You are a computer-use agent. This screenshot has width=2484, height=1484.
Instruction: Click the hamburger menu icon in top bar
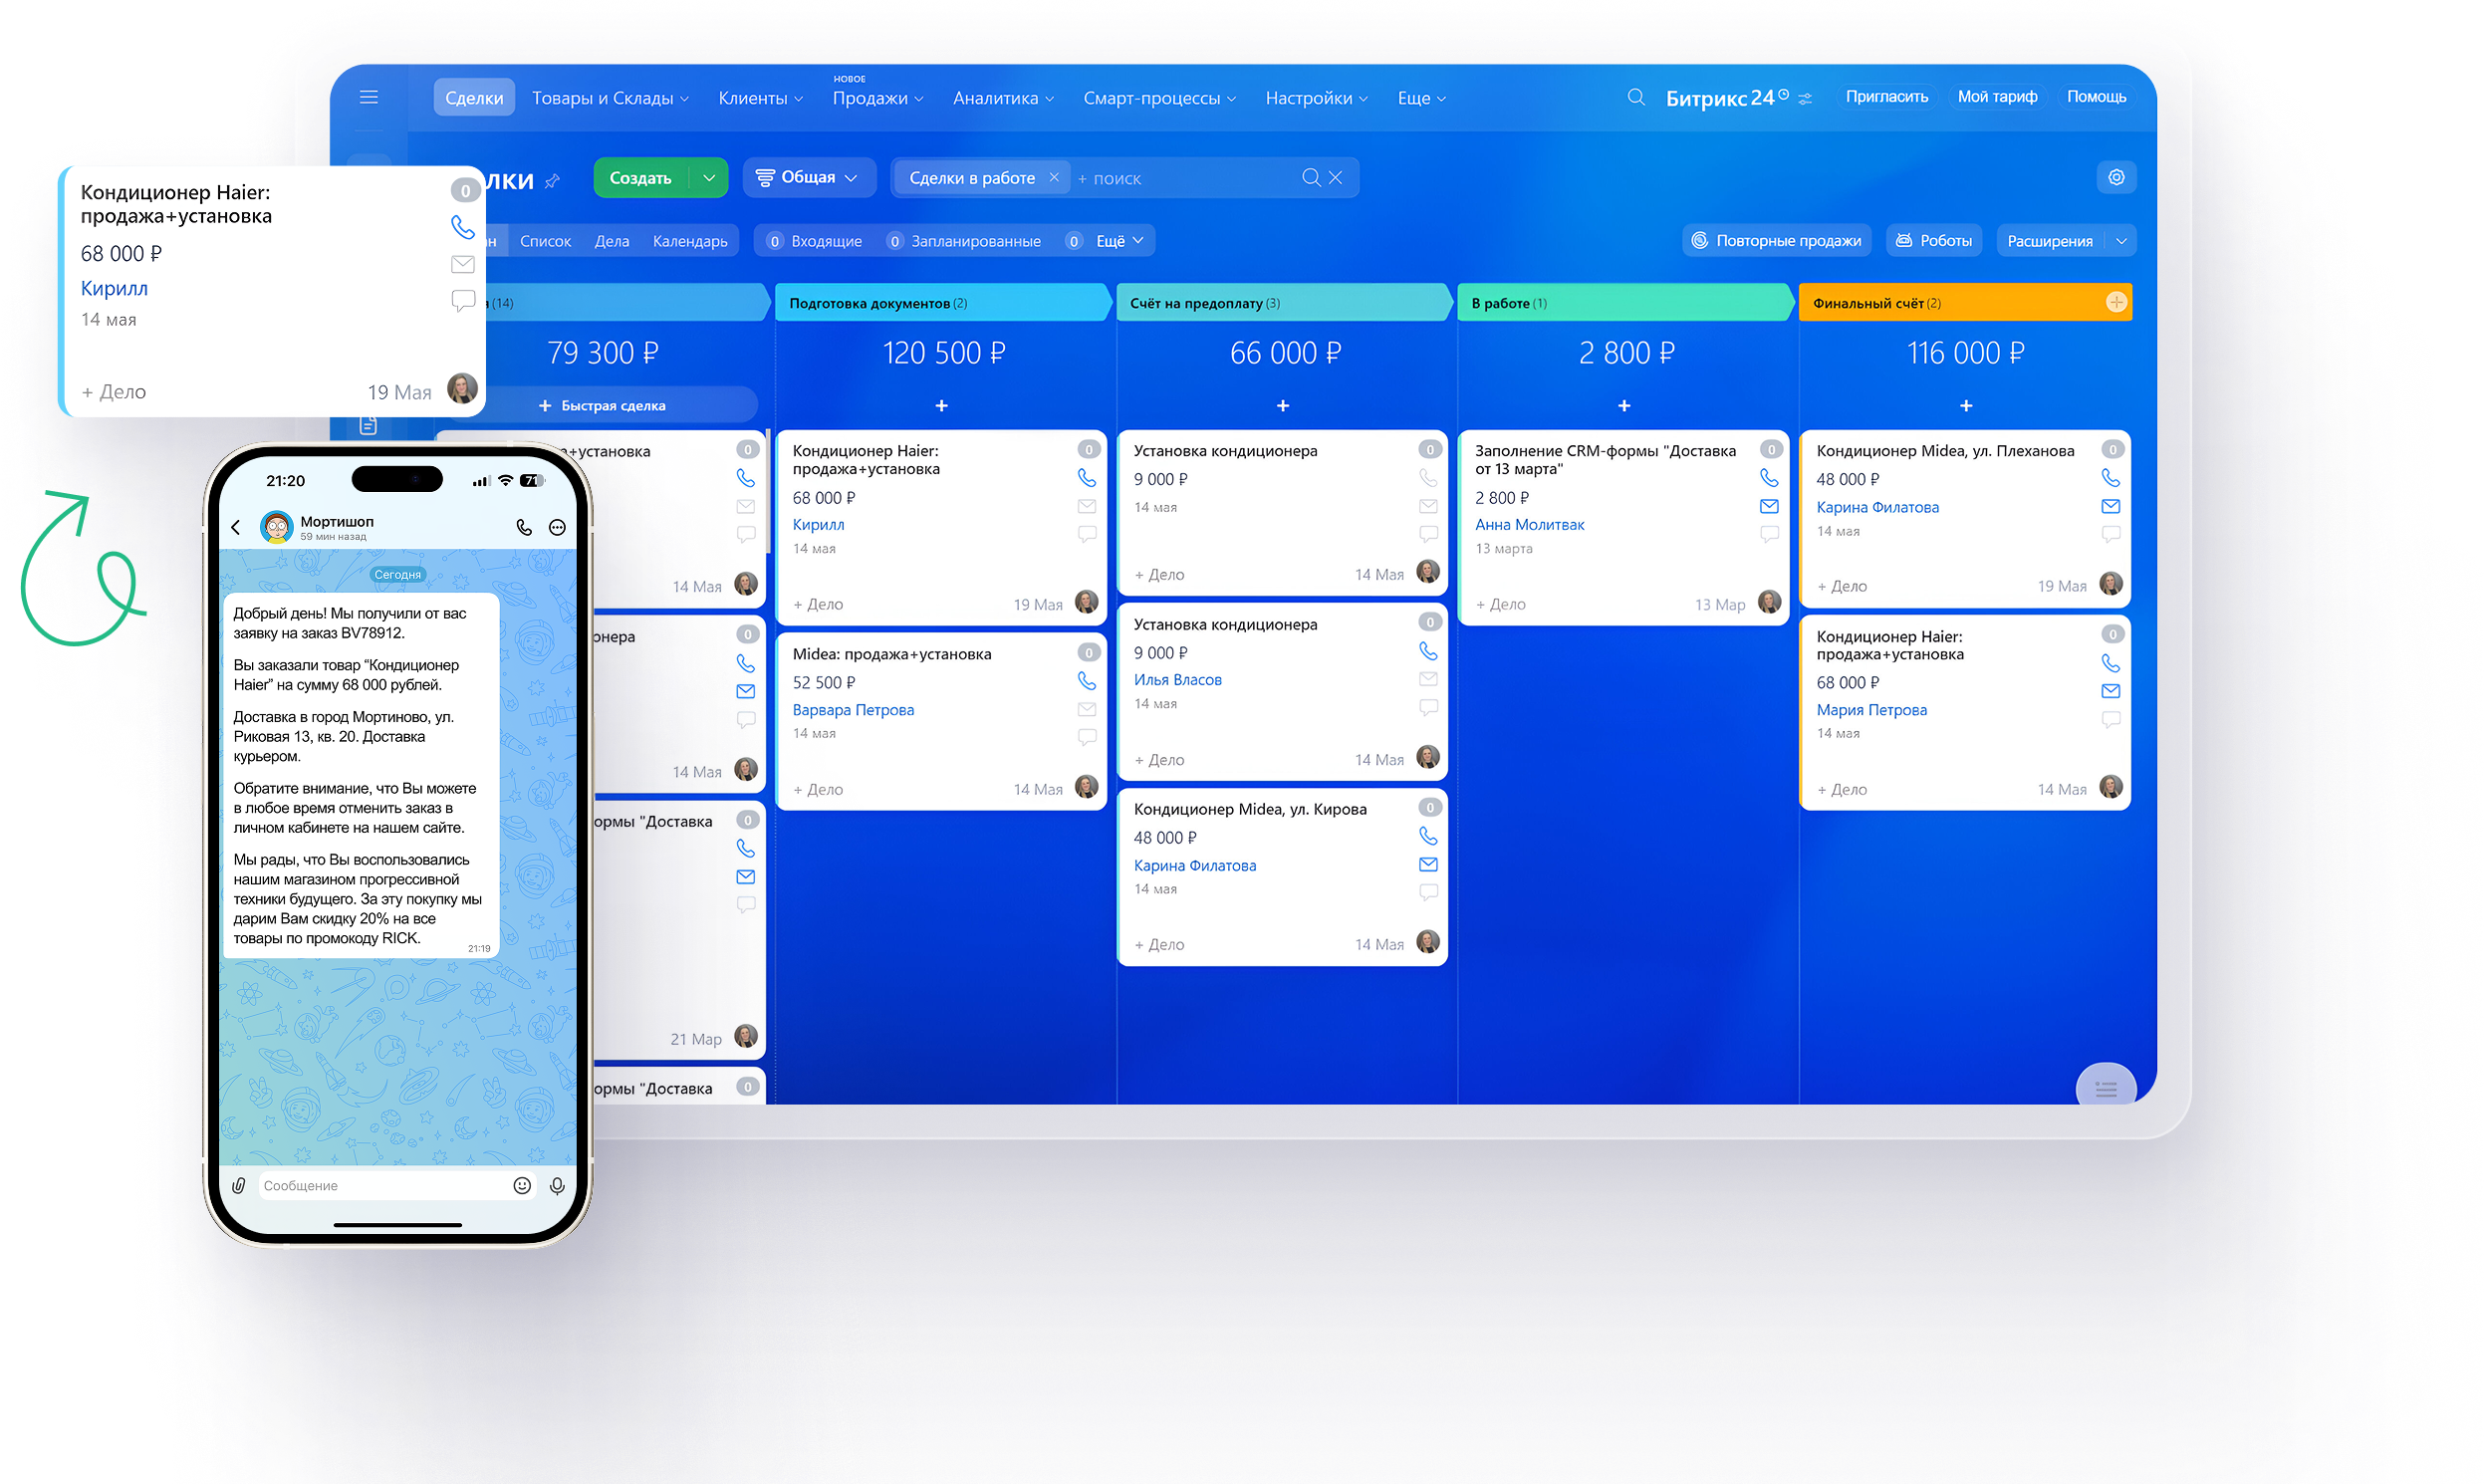click(369, 97)
